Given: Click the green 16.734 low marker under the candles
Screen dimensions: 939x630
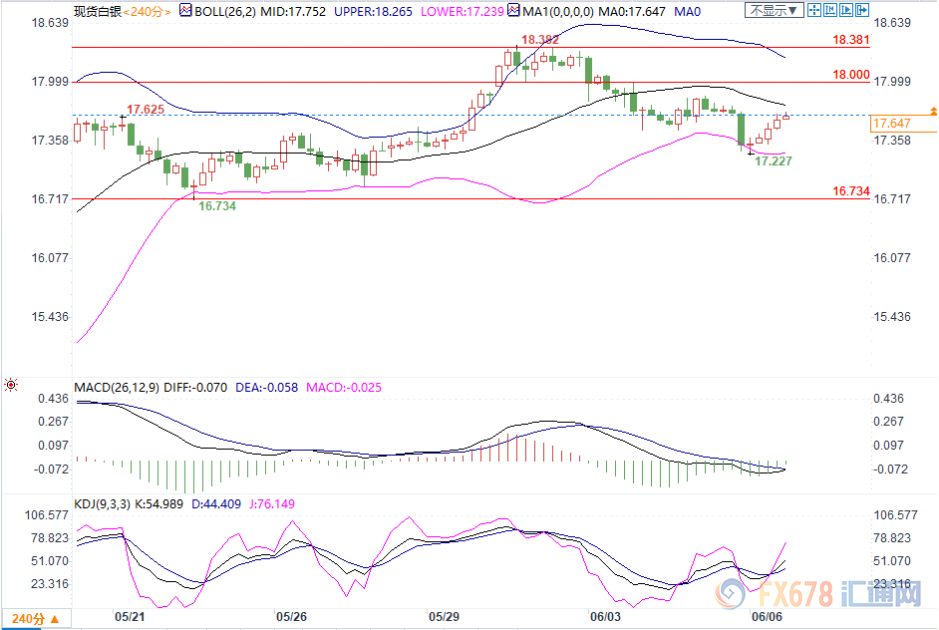Looking at the screenshot, I should click(218, 205).
